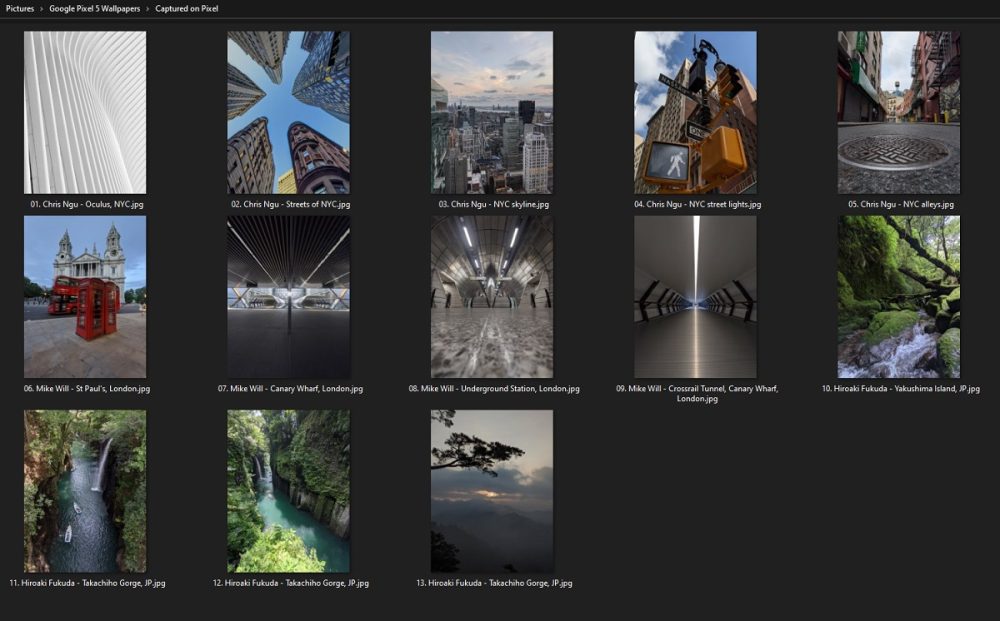Click the NYC skyline photo thumbnail

pos(491,112)
